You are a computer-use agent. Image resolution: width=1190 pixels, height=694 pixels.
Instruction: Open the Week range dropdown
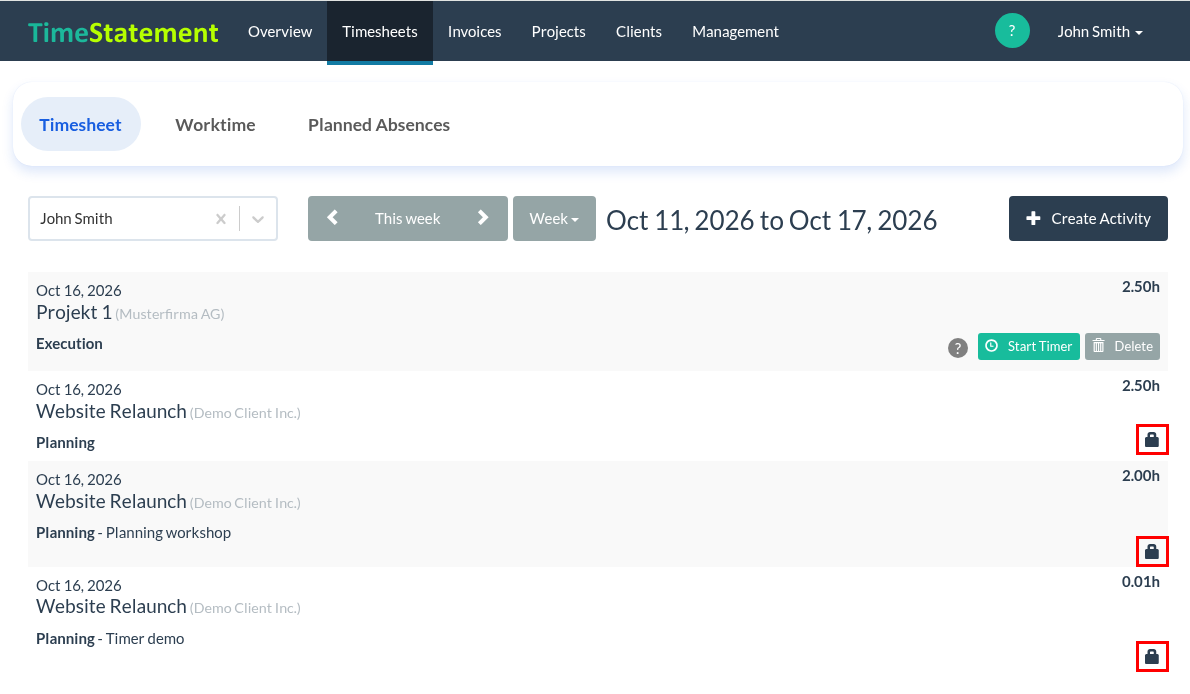point(554,219)
